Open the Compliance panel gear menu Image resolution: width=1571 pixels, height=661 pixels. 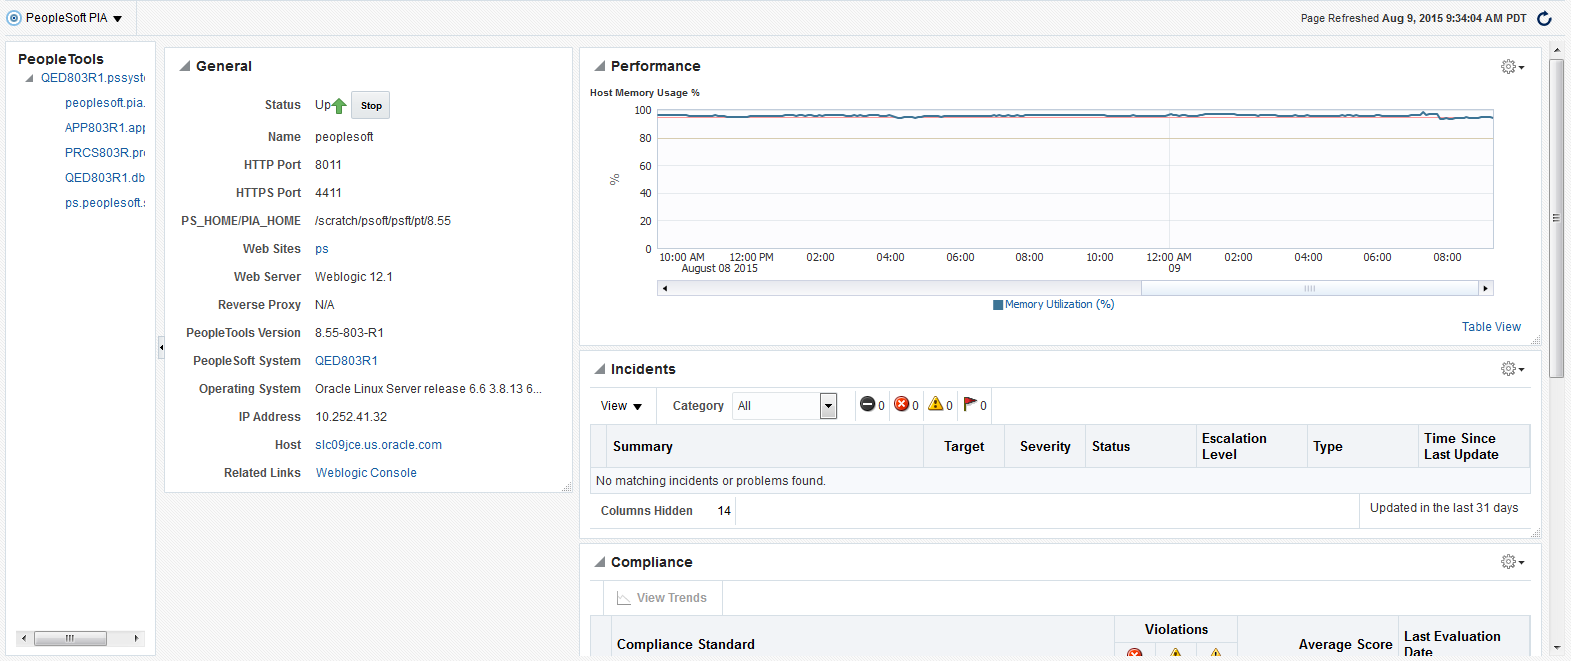pyautogui.click(x=1512, y=562)
